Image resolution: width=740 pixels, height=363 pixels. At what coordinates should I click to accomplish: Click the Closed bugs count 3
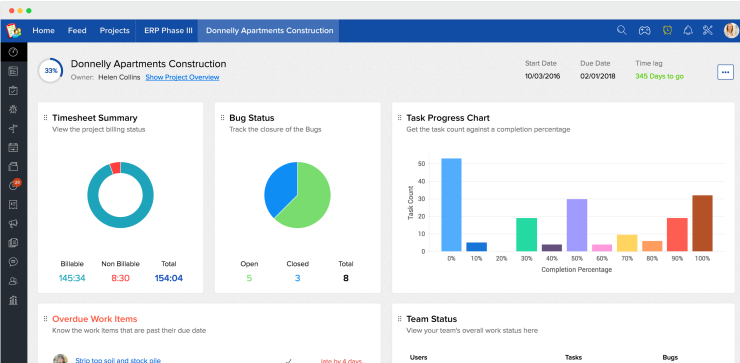(297, 278)
